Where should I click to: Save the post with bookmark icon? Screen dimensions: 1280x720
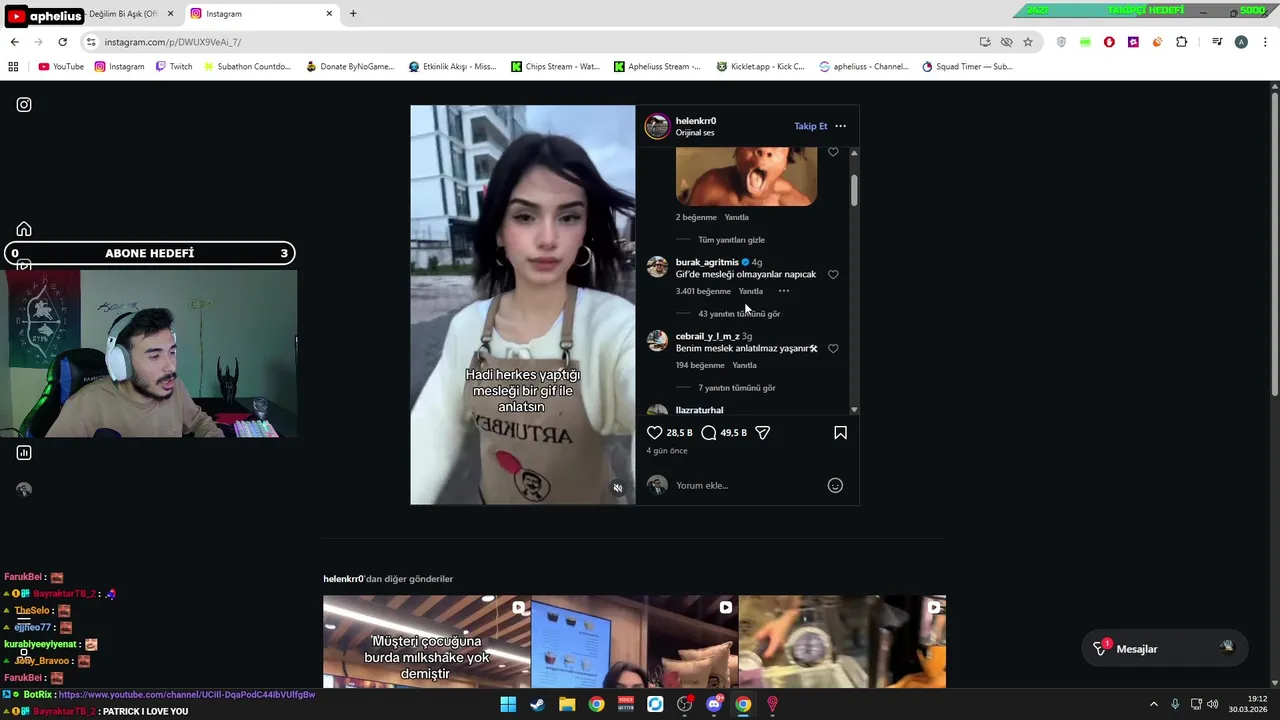pyautogui.click(x=840, y=432)
